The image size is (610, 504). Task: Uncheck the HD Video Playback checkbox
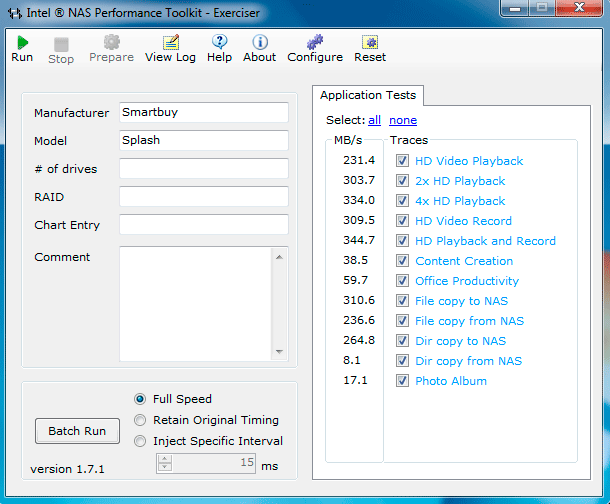point(402,161)
